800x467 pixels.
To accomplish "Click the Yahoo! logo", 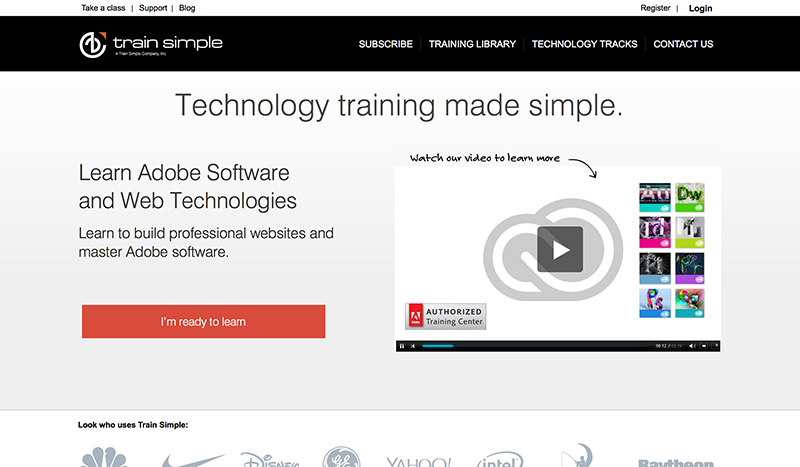I will click(x=419, y=461).
